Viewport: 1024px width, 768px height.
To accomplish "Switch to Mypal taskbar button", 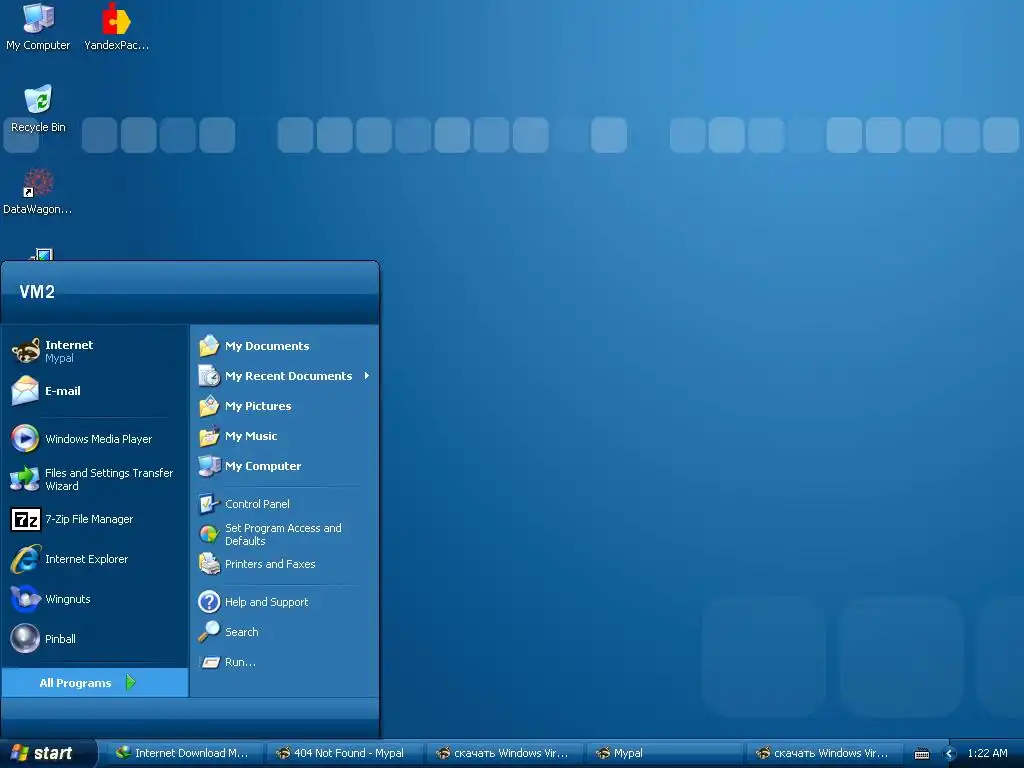I will [x=666, y=753].
